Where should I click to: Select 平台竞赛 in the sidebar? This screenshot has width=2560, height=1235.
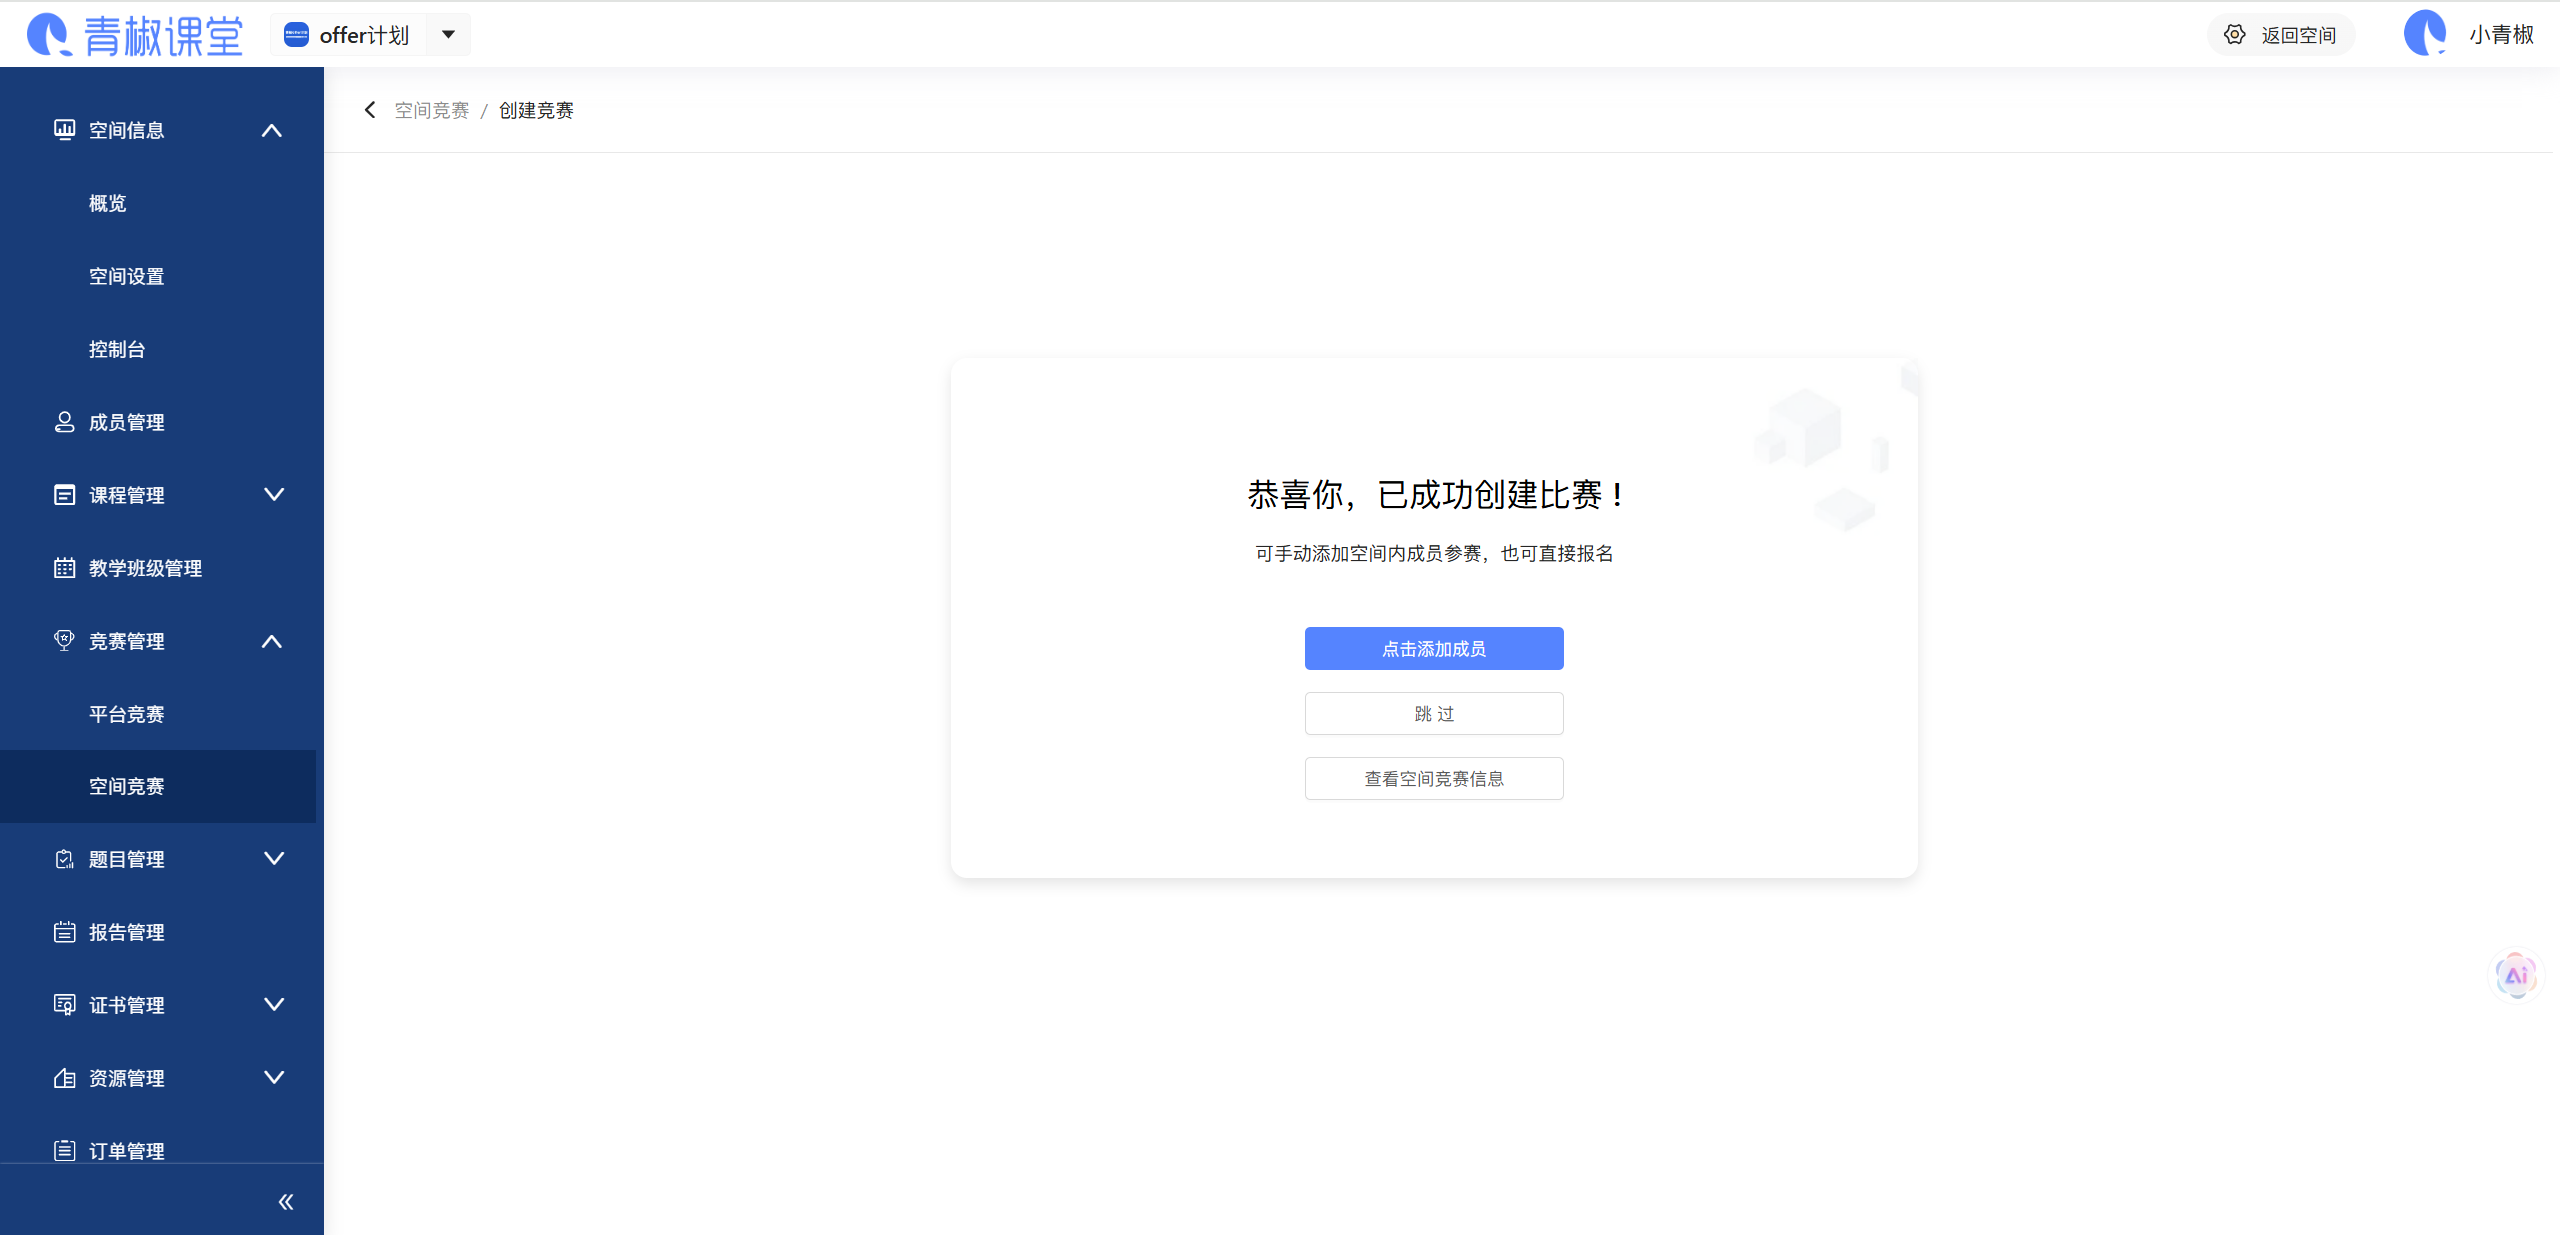(126, 713)
